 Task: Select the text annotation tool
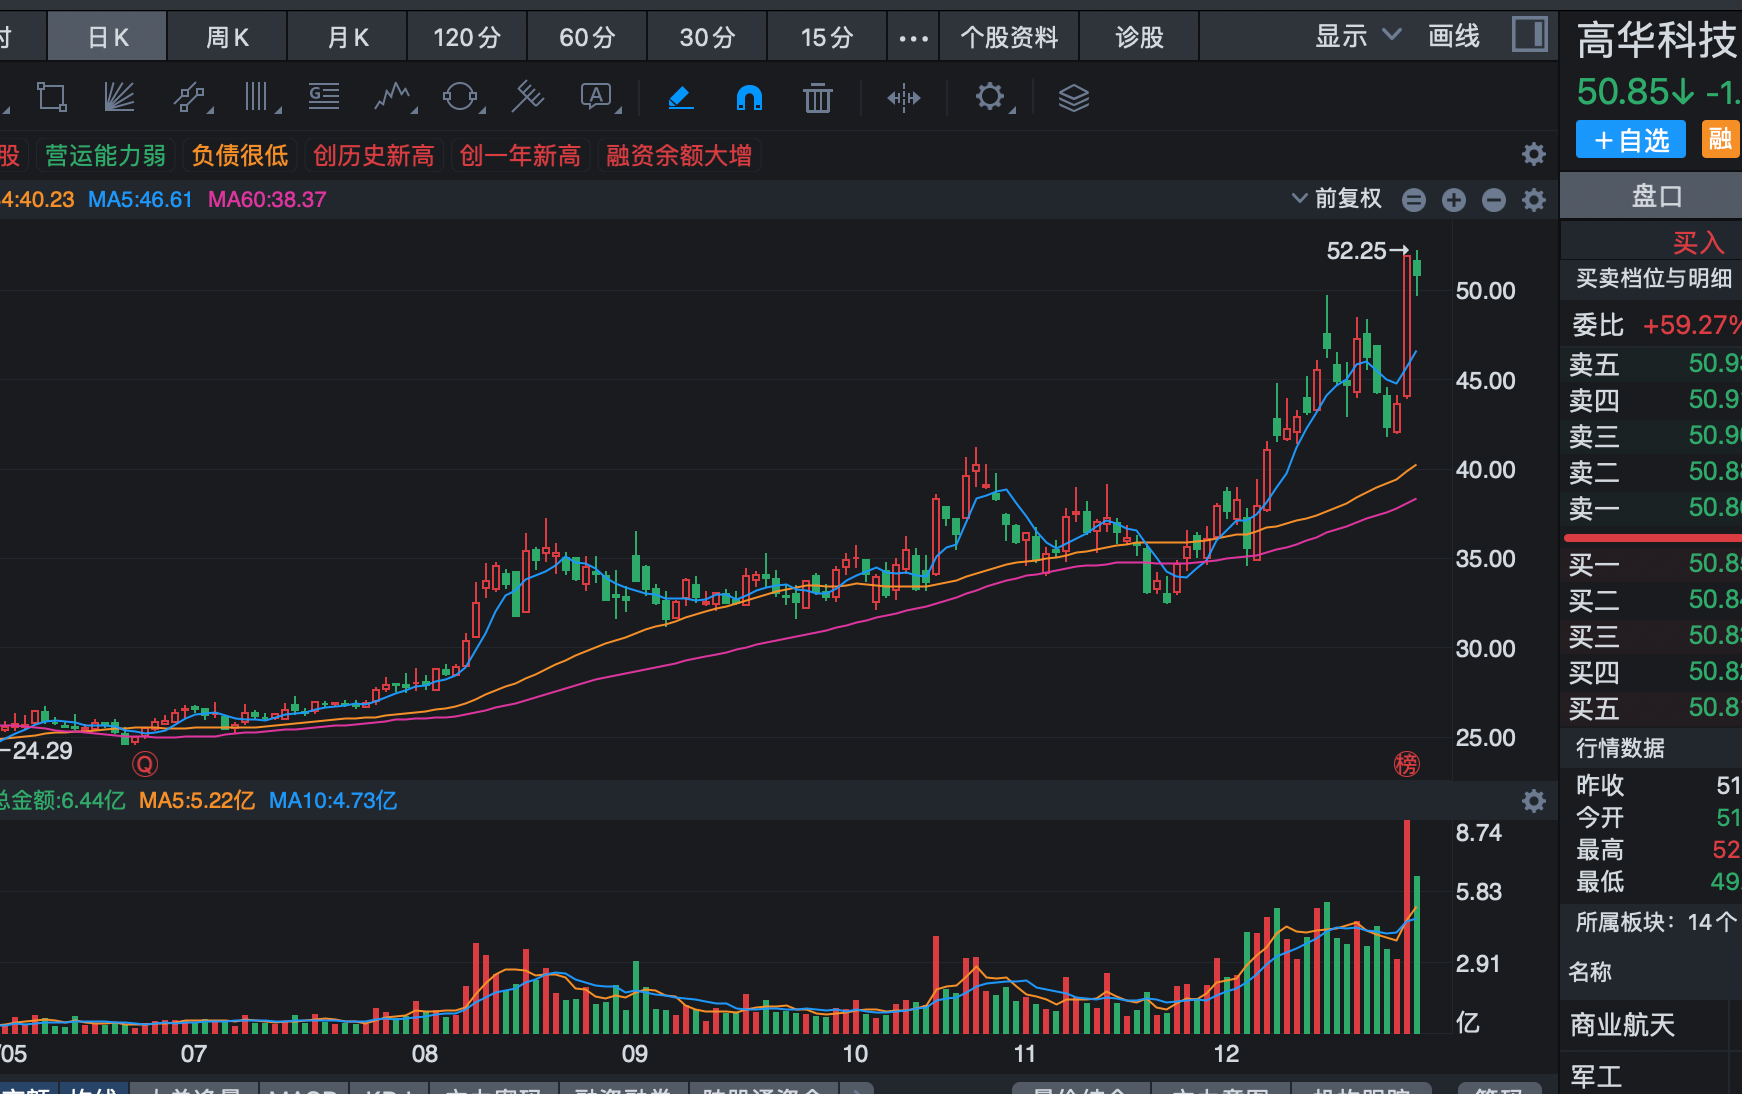click(x=597, y=97)
